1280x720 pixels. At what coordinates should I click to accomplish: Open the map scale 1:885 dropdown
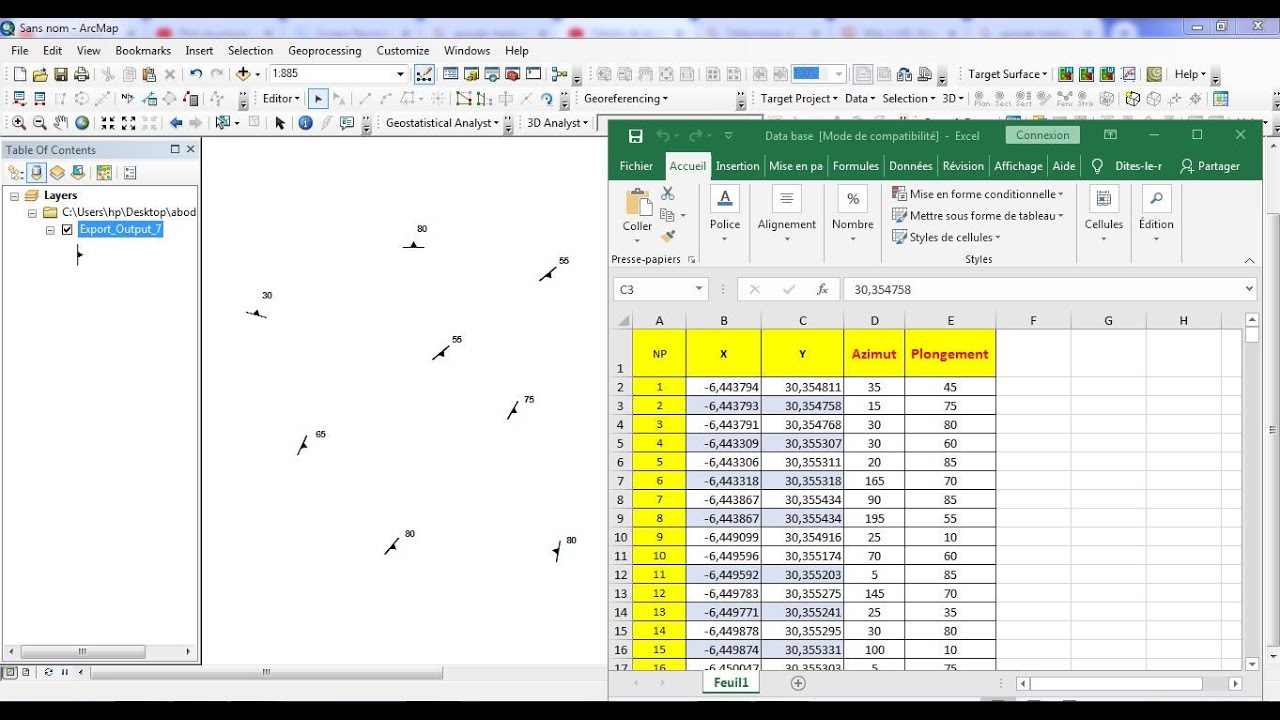coord(400,74)
